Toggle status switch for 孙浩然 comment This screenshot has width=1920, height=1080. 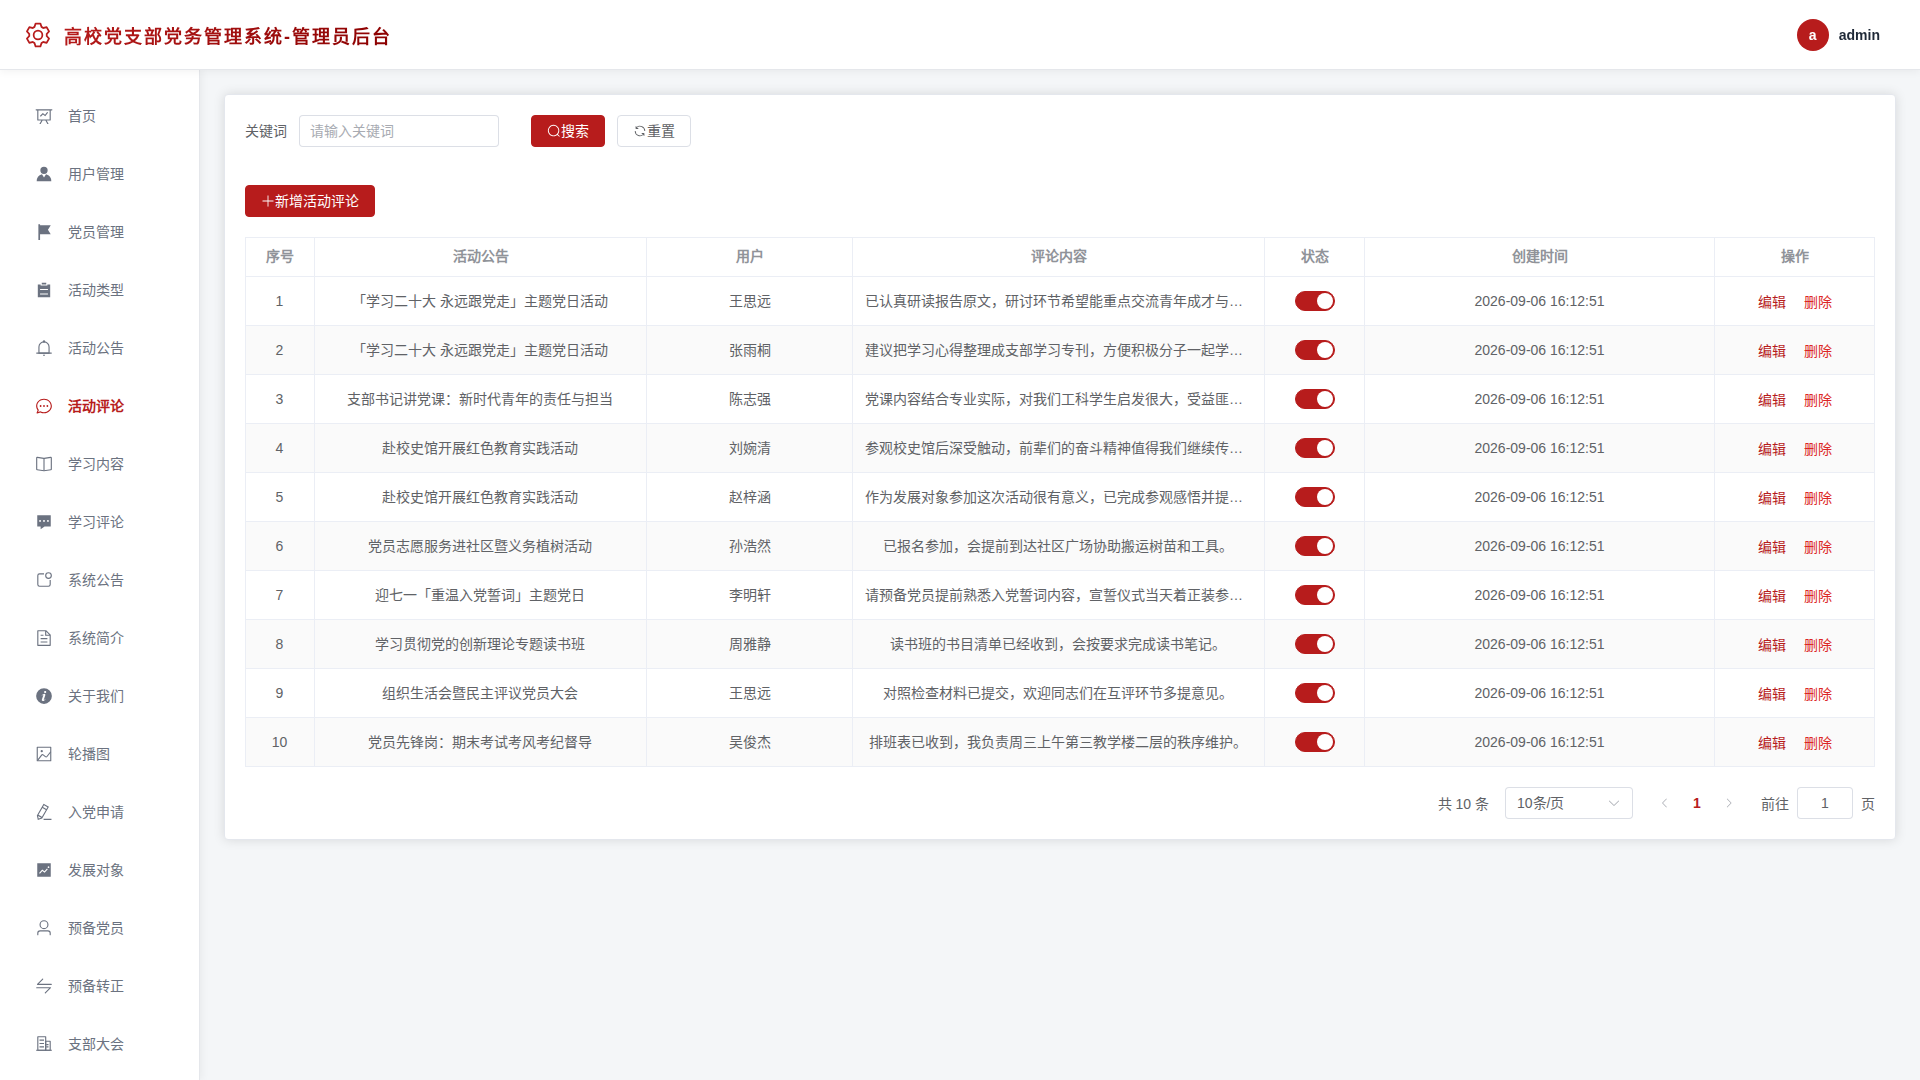(1315, 546)
